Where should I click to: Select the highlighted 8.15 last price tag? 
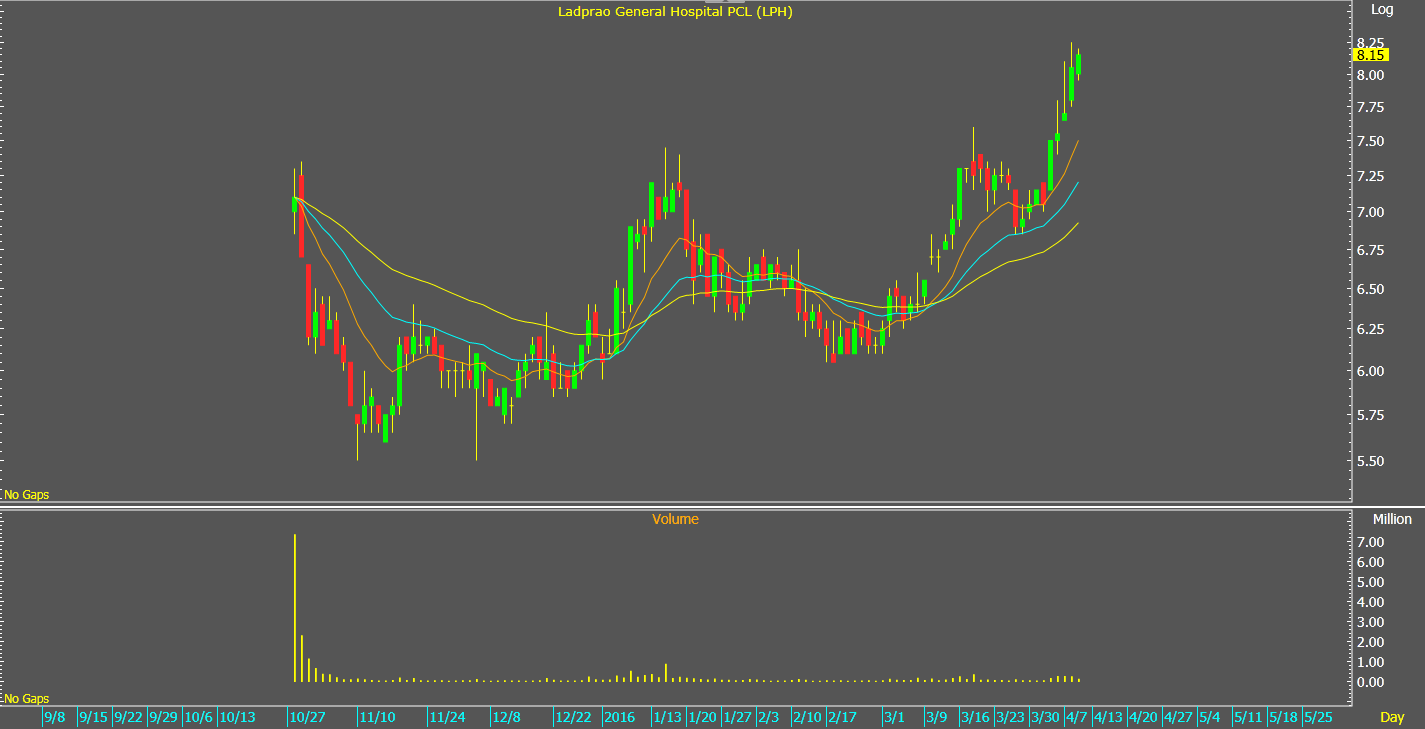[x=1370, y=55]
